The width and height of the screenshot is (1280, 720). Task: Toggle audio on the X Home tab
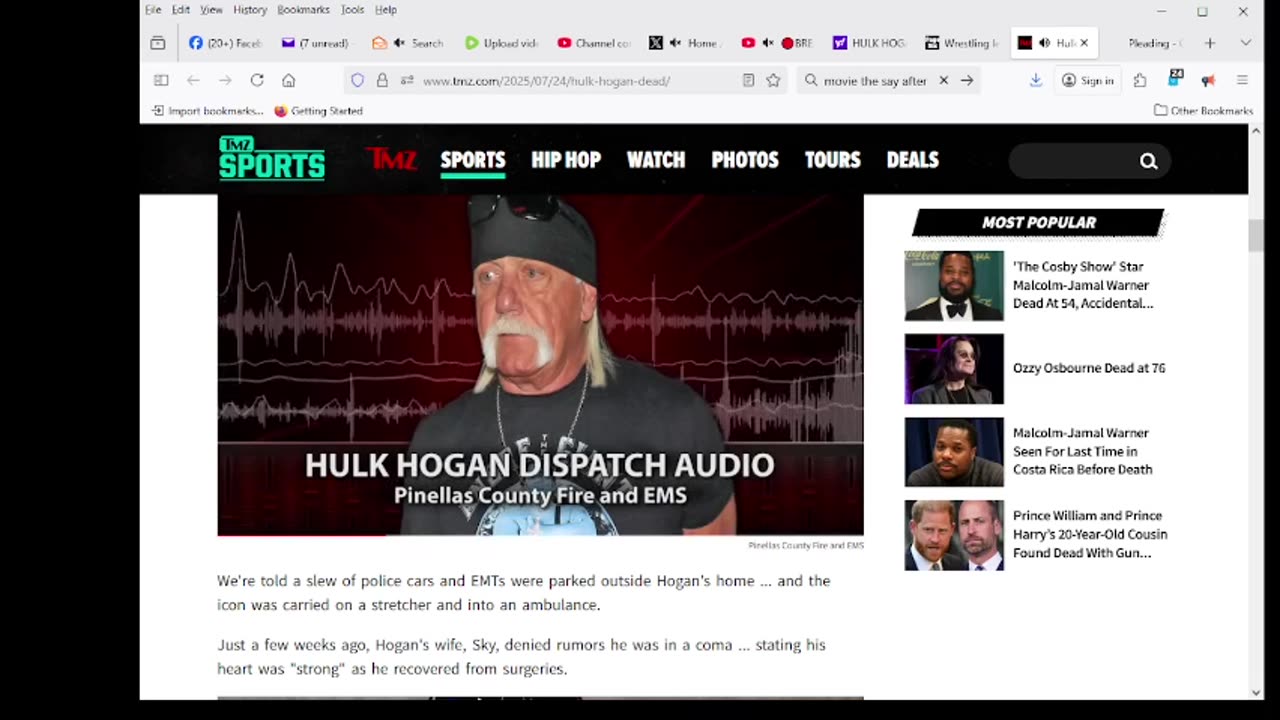(675, 43)
